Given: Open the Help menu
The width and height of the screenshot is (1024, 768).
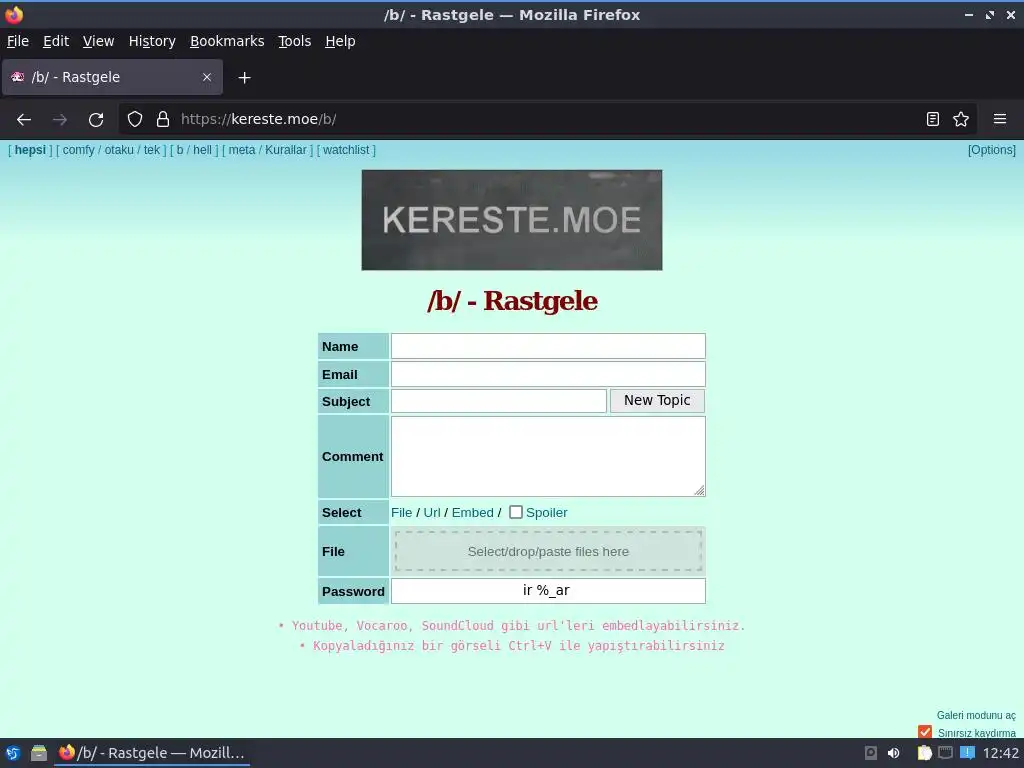Looking at the screenshot, I should click(340, 41).
